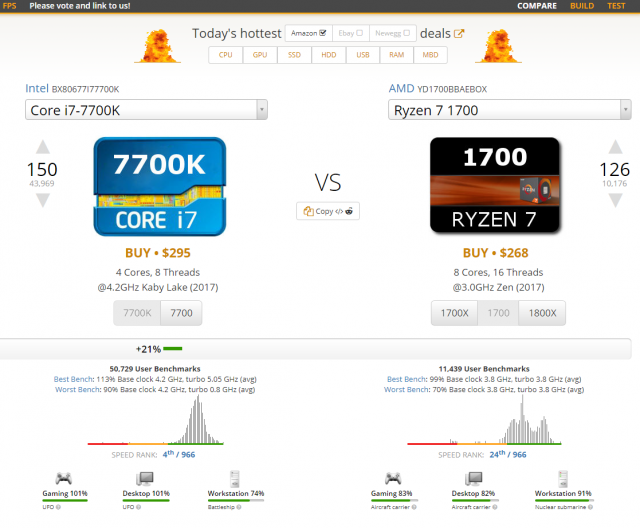Go to the TEST tab in header
Screen dimensions: 640x528
(616, 6)
